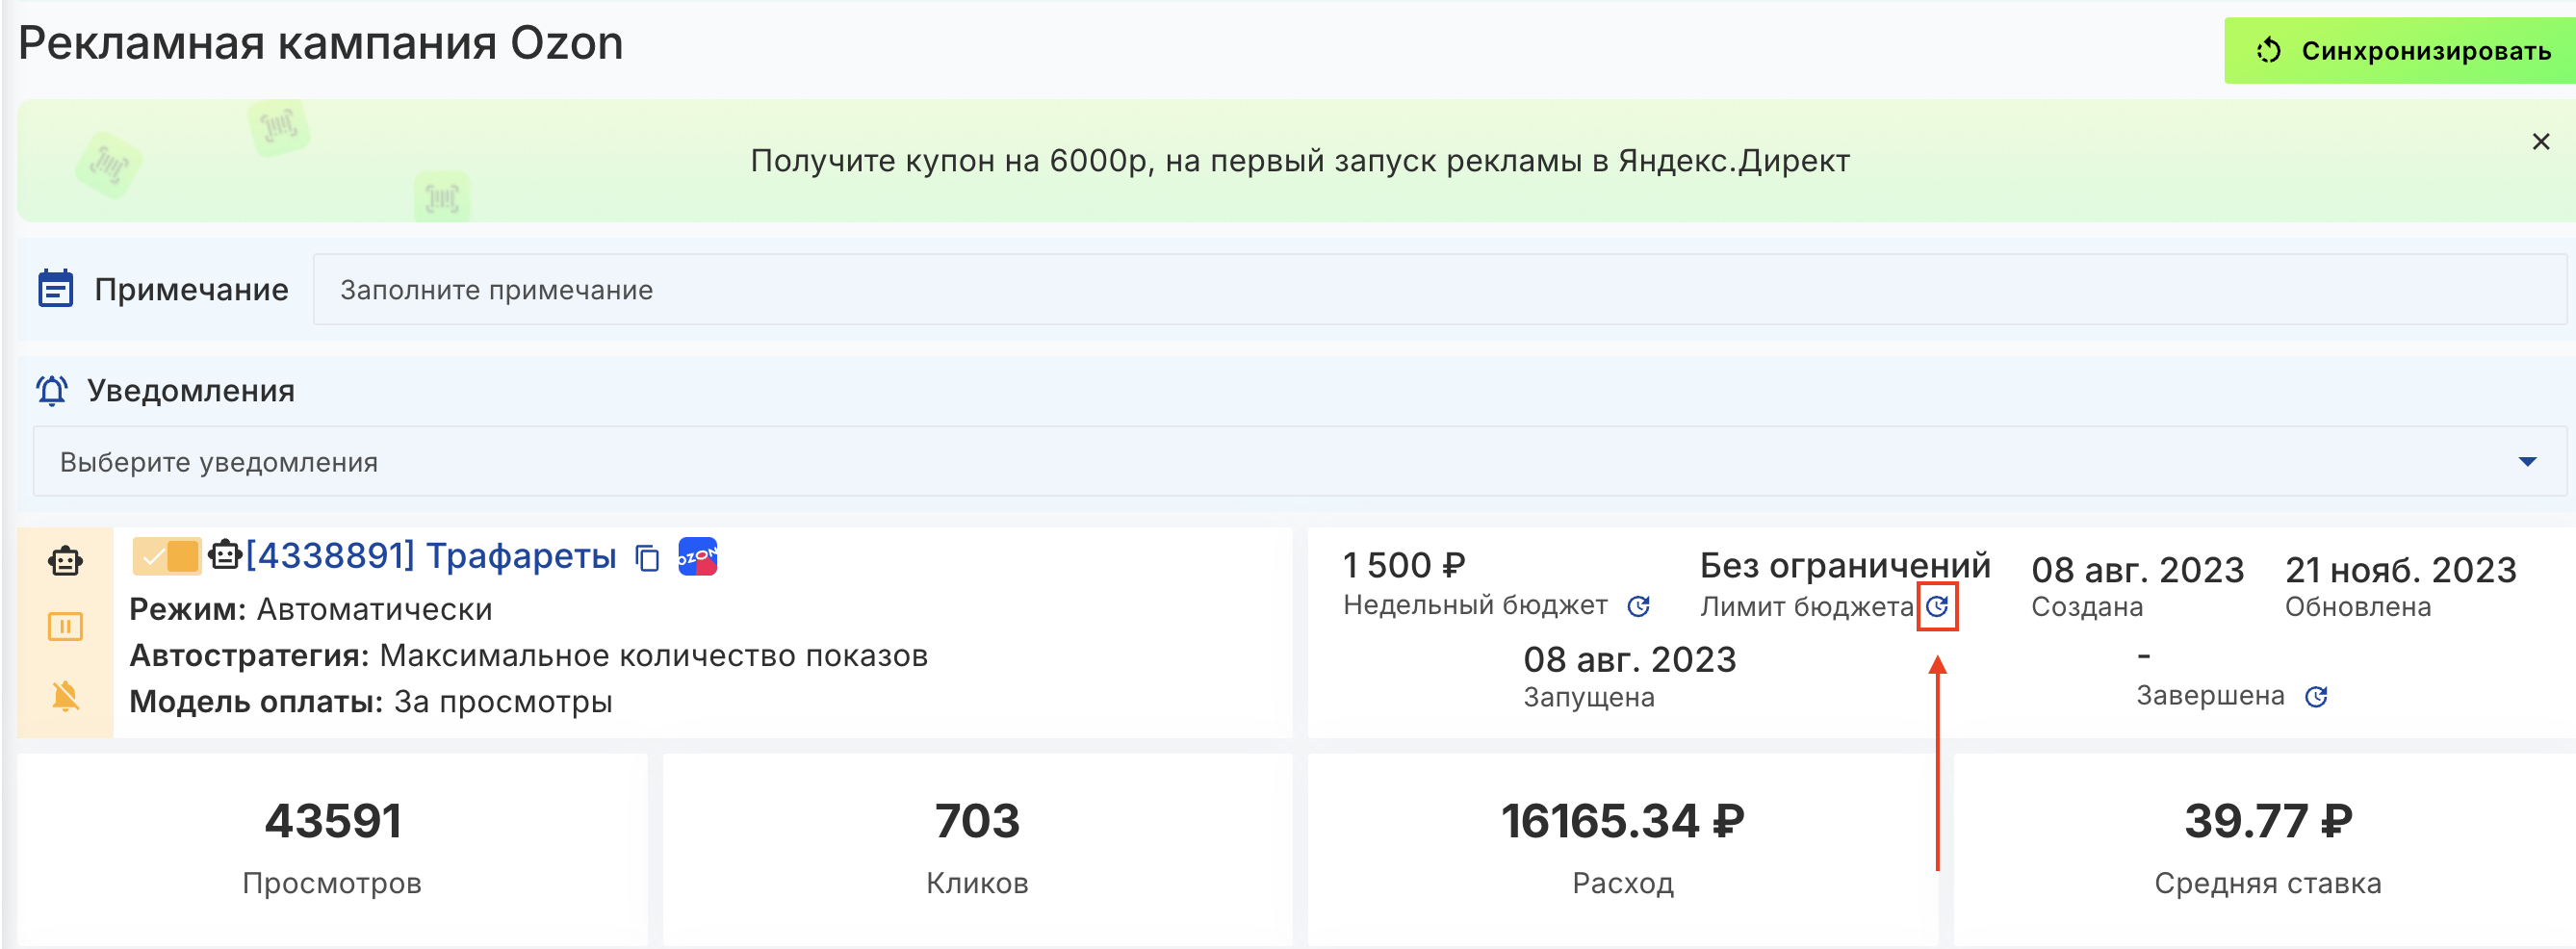Click the muted bell notification icon
The height and width of the screenshot is (949, 2576).
coord(65,695)
